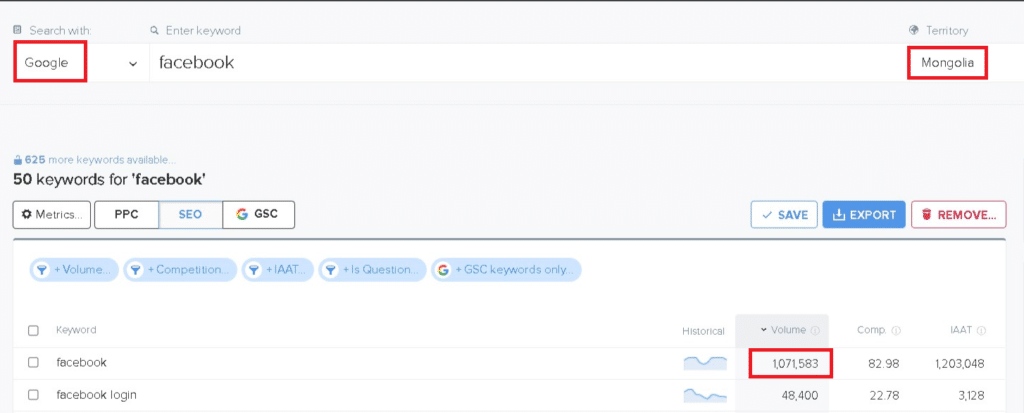Tick the checkbox for the facebook row

pos(33,363)
